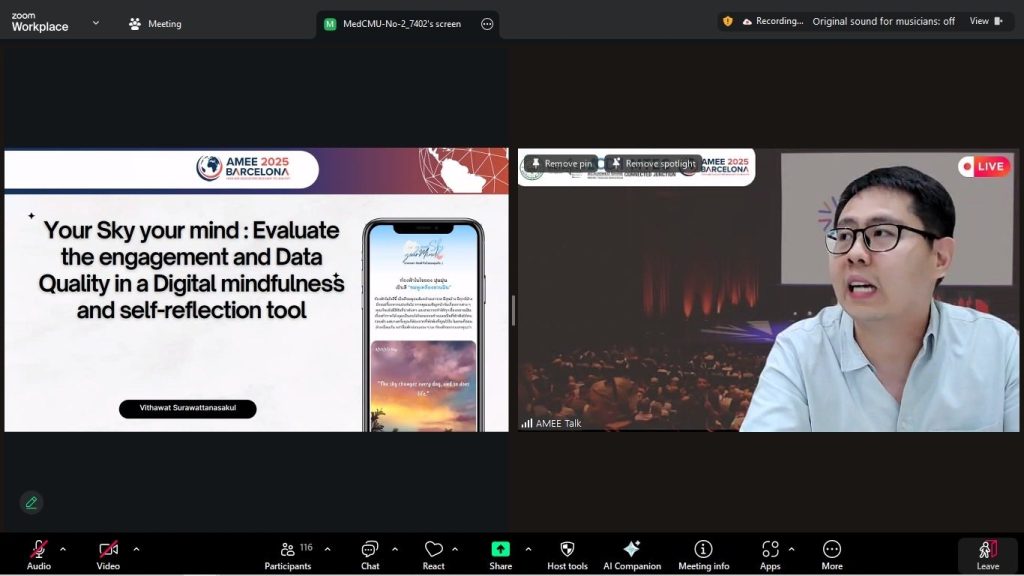Open Meeting info
The image size is (1024, 576).
[703, 553]
